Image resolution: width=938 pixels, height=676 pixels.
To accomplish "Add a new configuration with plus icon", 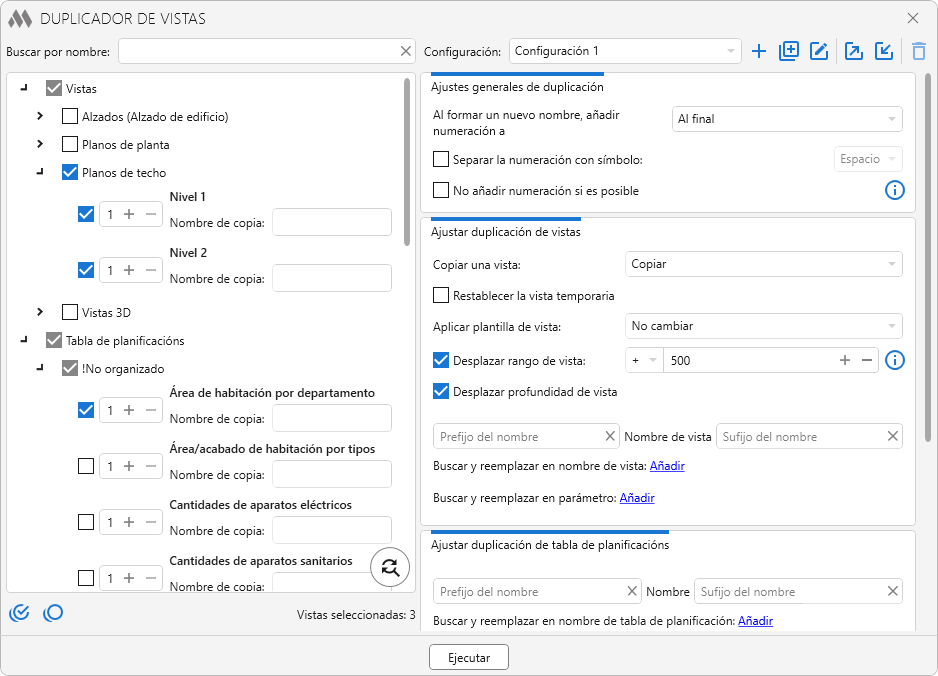I will point(759,51).
